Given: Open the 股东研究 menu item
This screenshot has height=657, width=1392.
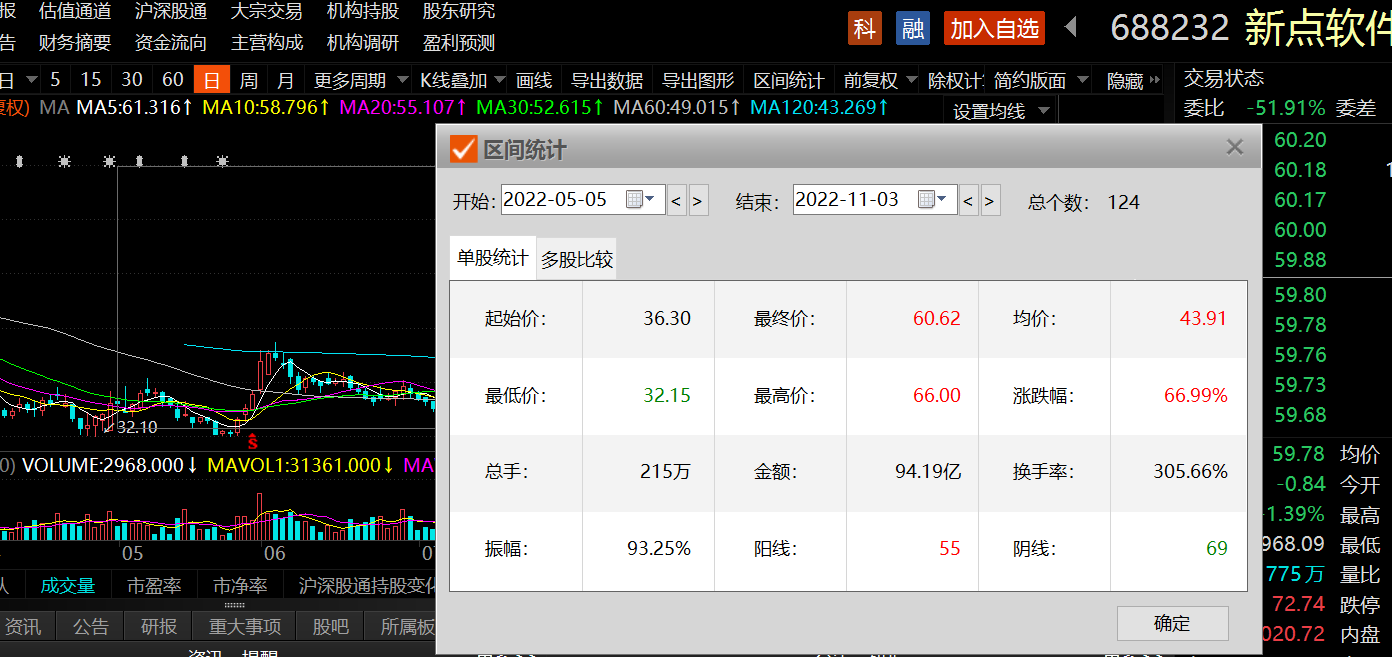Looking at the screenshot, I should (459, 11).
